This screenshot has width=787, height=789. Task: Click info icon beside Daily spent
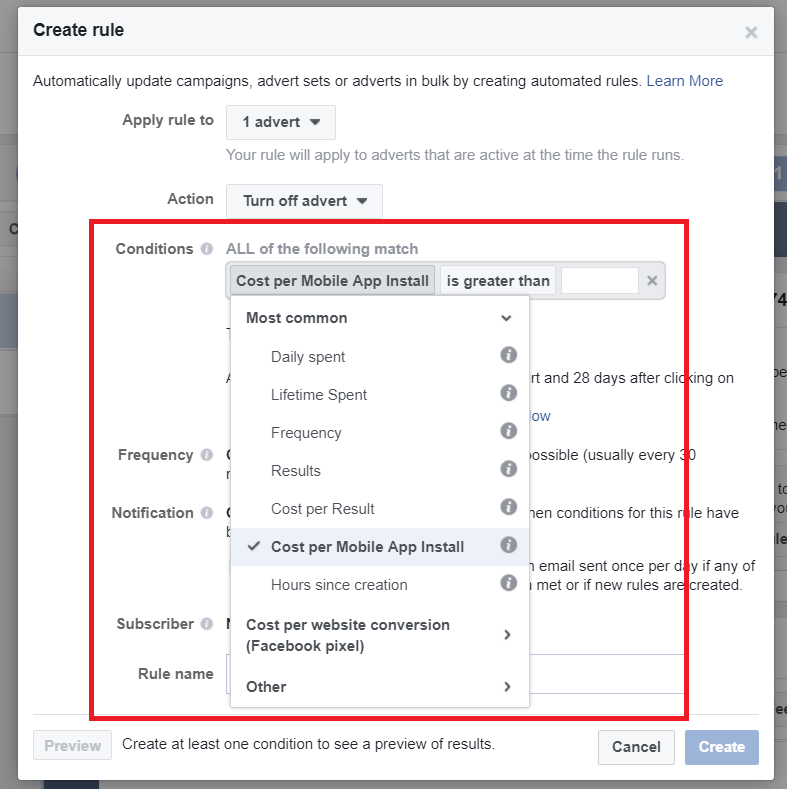point(508,355)
